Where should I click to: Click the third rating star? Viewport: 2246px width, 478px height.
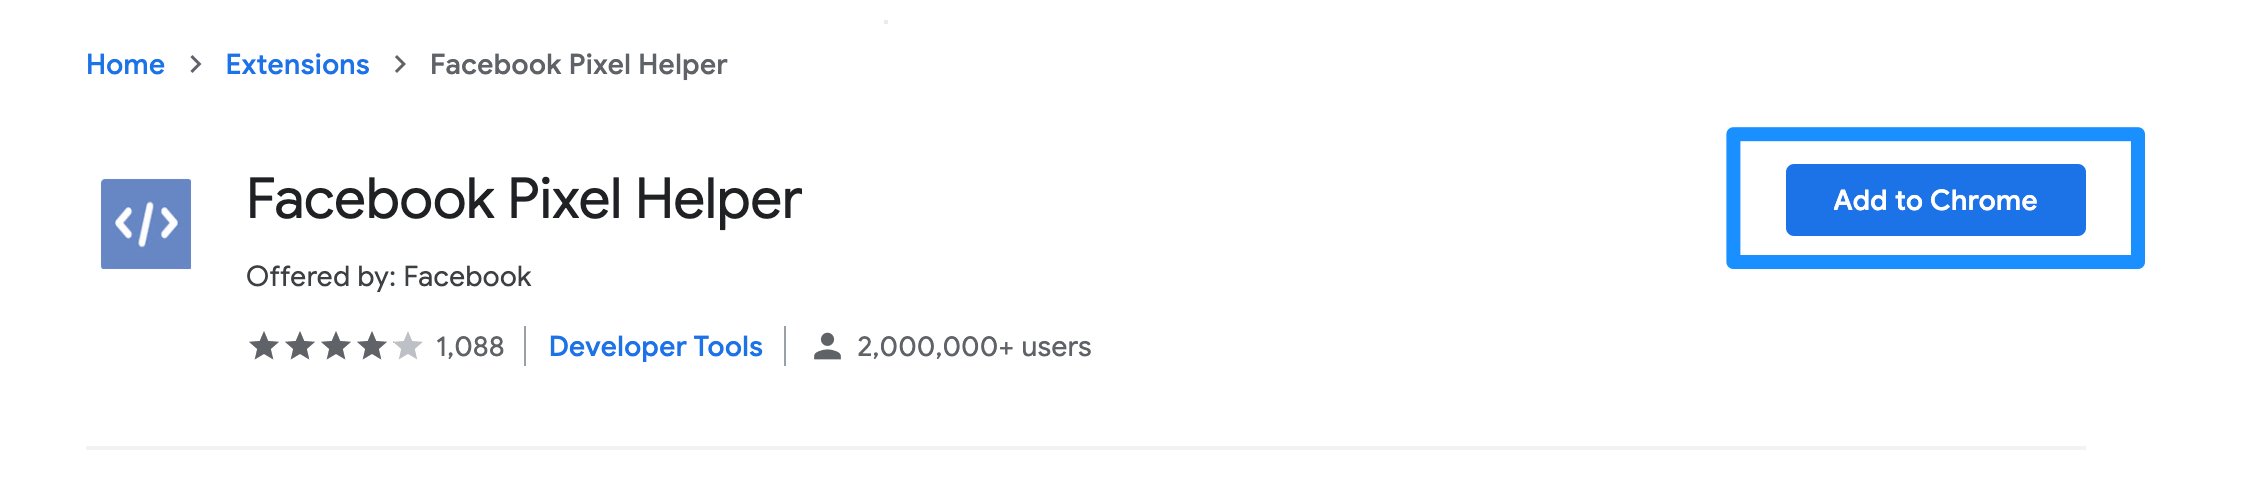click(x=336, y=346)
